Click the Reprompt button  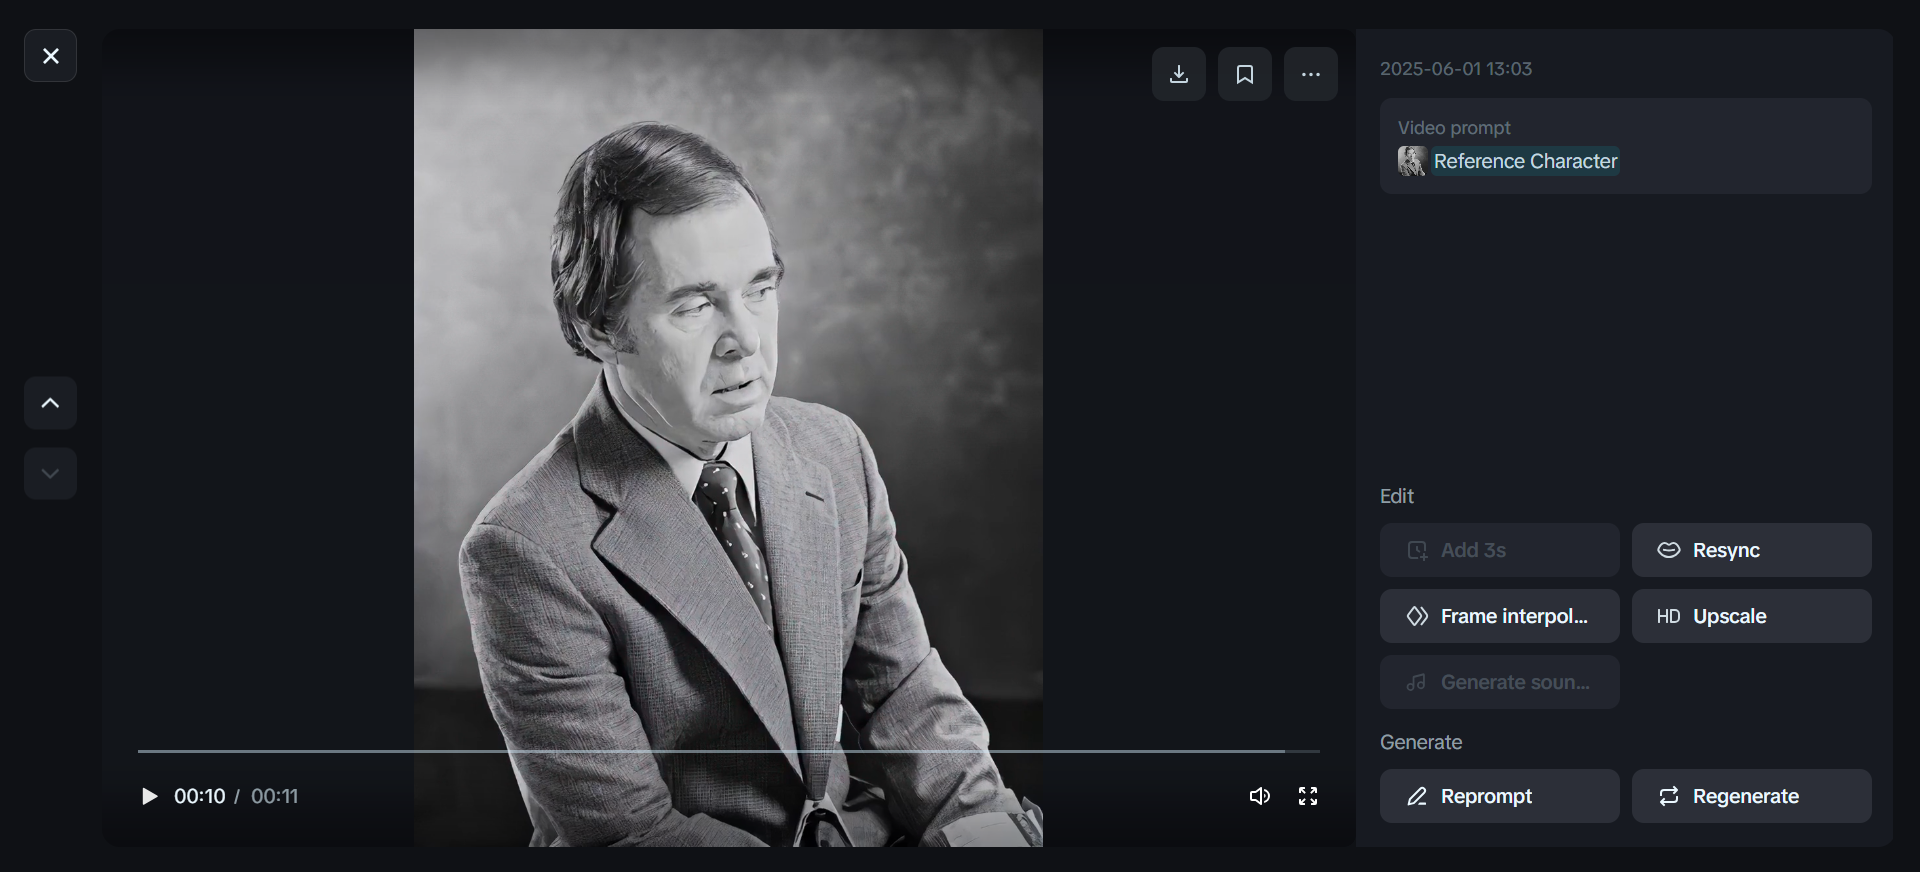(x=1500, y=796)
